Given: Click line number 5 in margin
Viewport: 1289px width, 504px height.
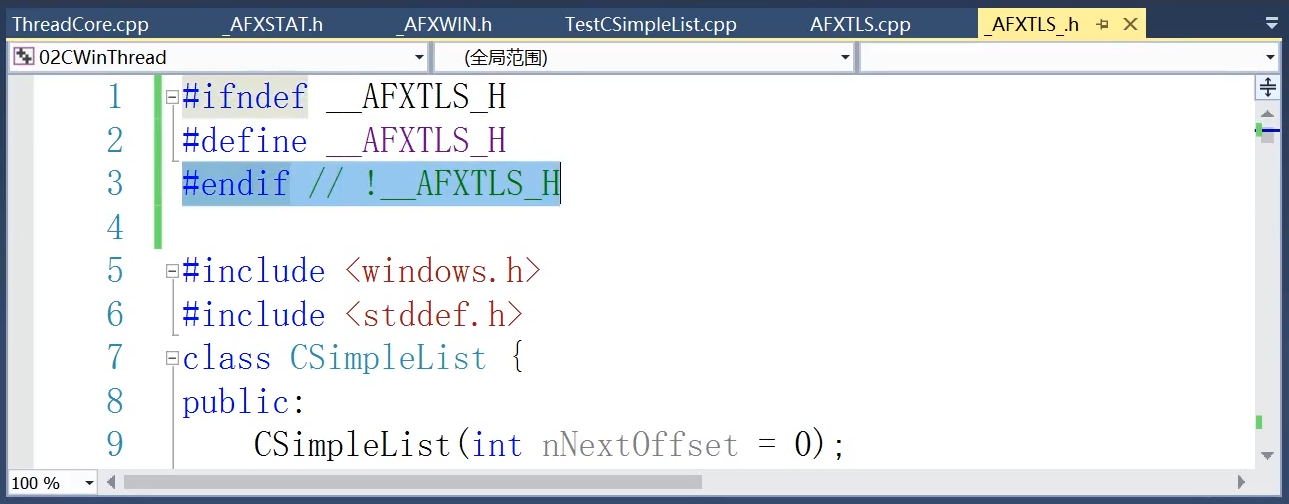Looking at the screenshot, I should (114, 271).
